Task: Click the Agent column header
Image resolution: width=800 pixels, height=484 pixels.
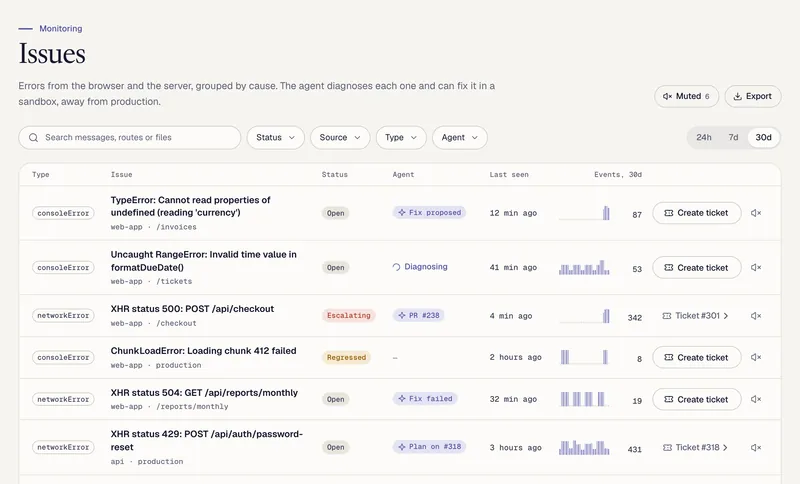Action: tap(403, 174)
